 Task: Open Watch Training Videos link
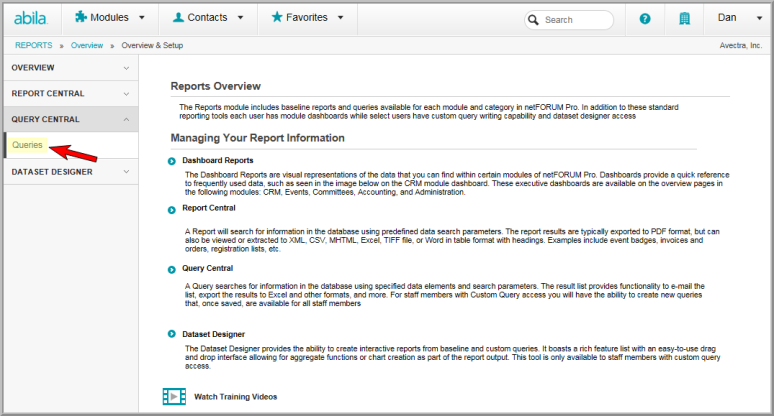point(235,397)
